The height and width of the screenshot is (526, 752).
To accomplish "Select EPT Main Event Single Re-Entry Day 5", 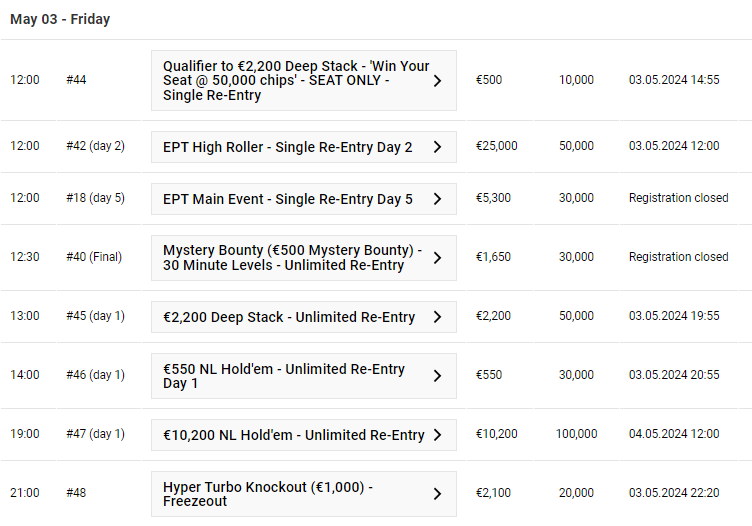I will point(304,199).
